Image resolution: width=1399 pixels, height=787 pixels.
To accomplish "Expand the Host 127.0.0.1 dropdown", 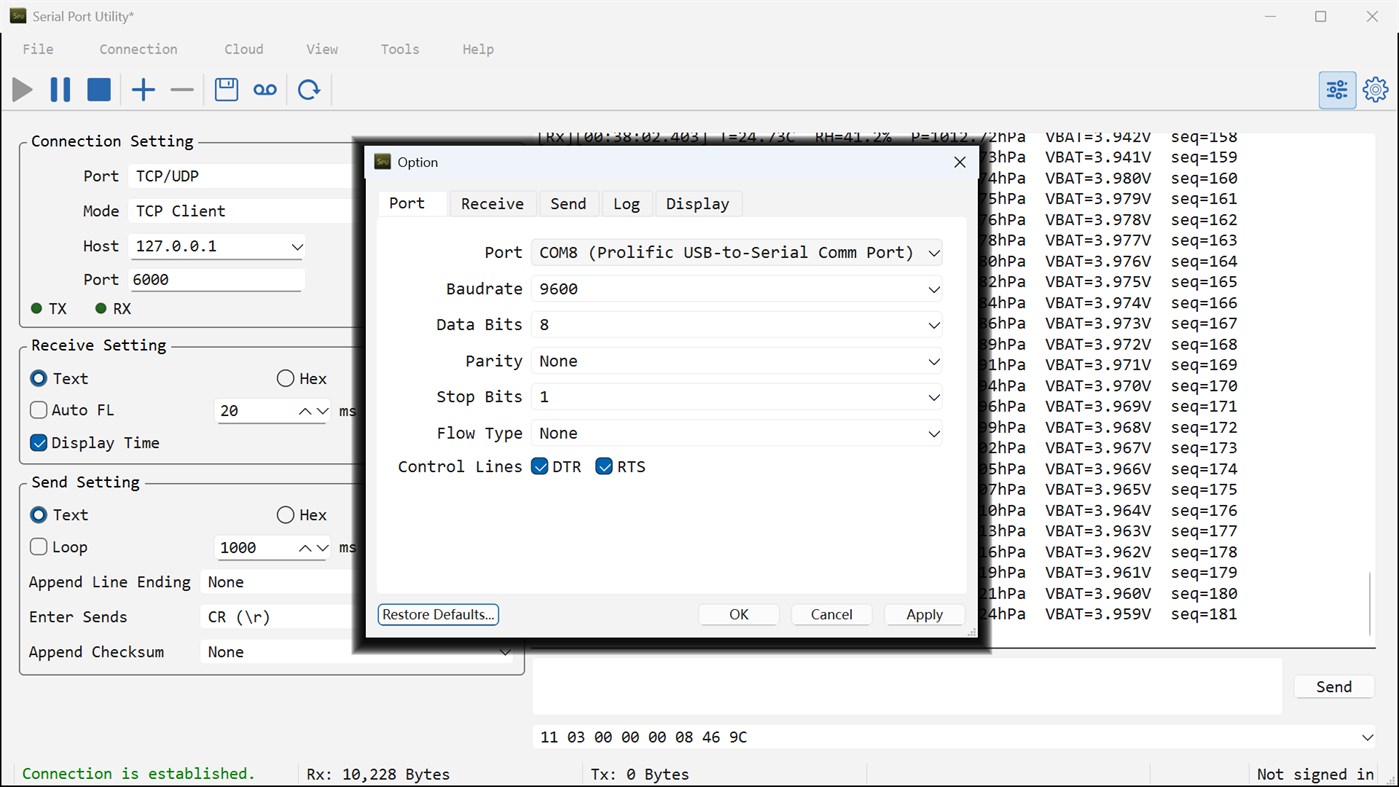I will [x=297, y=246].
